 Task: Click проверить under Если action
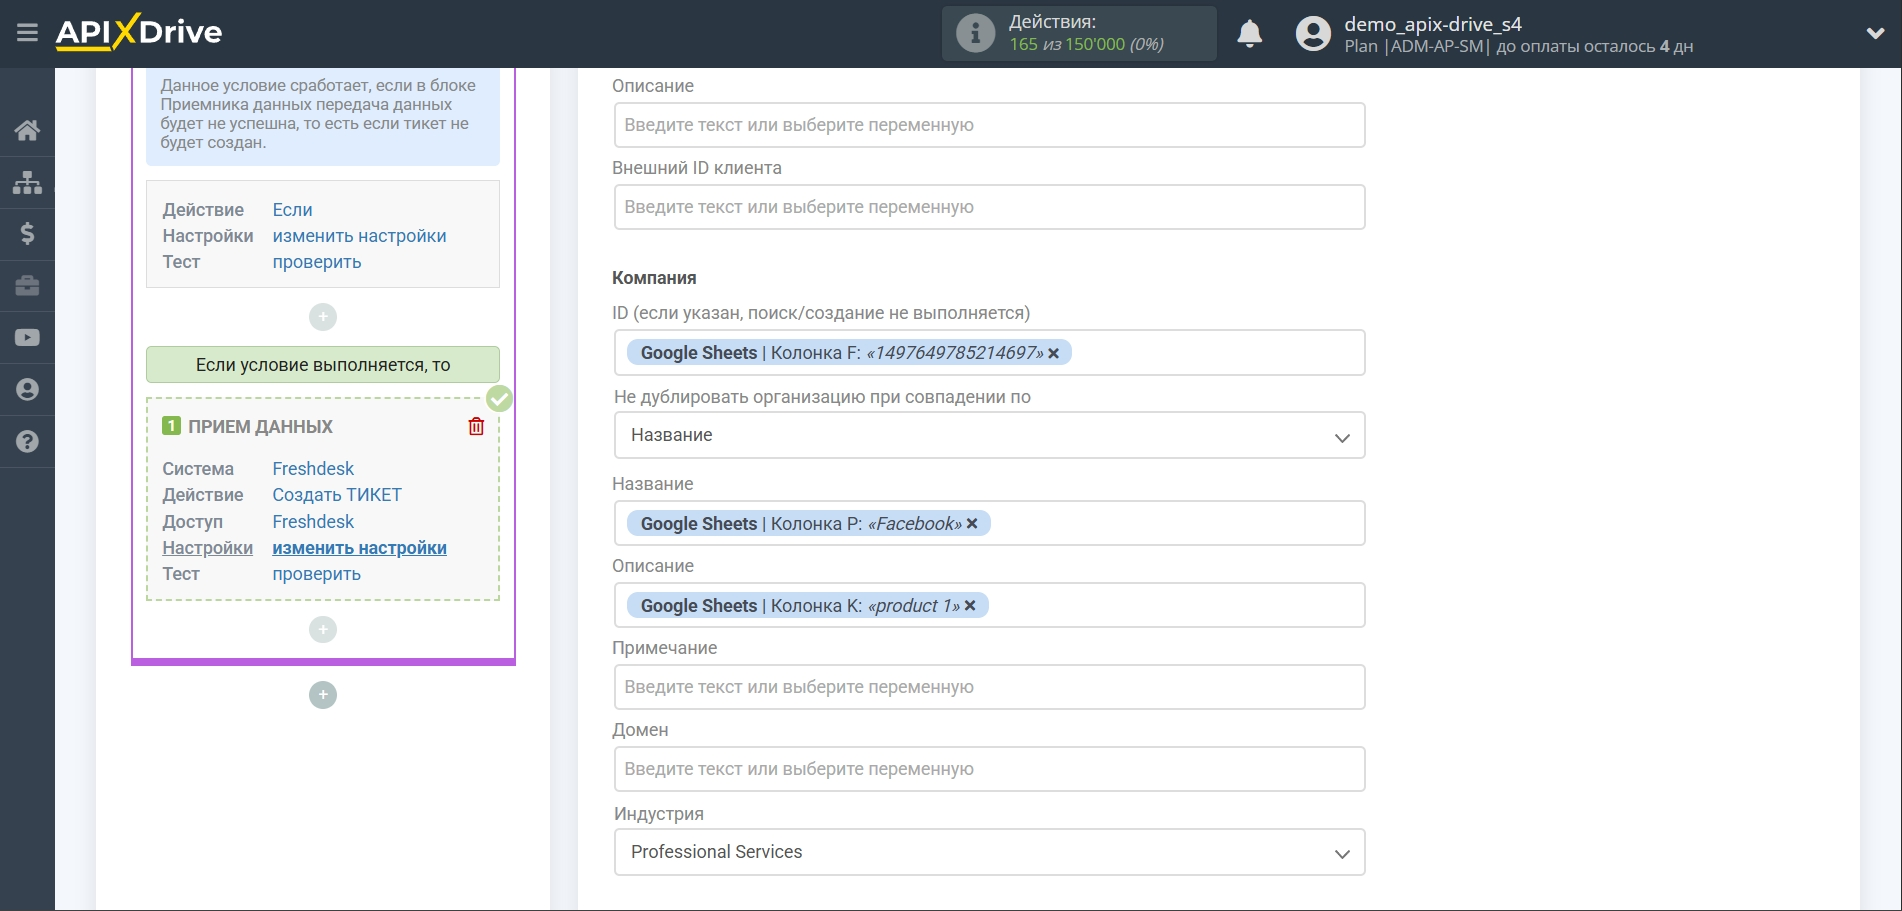(x=317, y=262)
